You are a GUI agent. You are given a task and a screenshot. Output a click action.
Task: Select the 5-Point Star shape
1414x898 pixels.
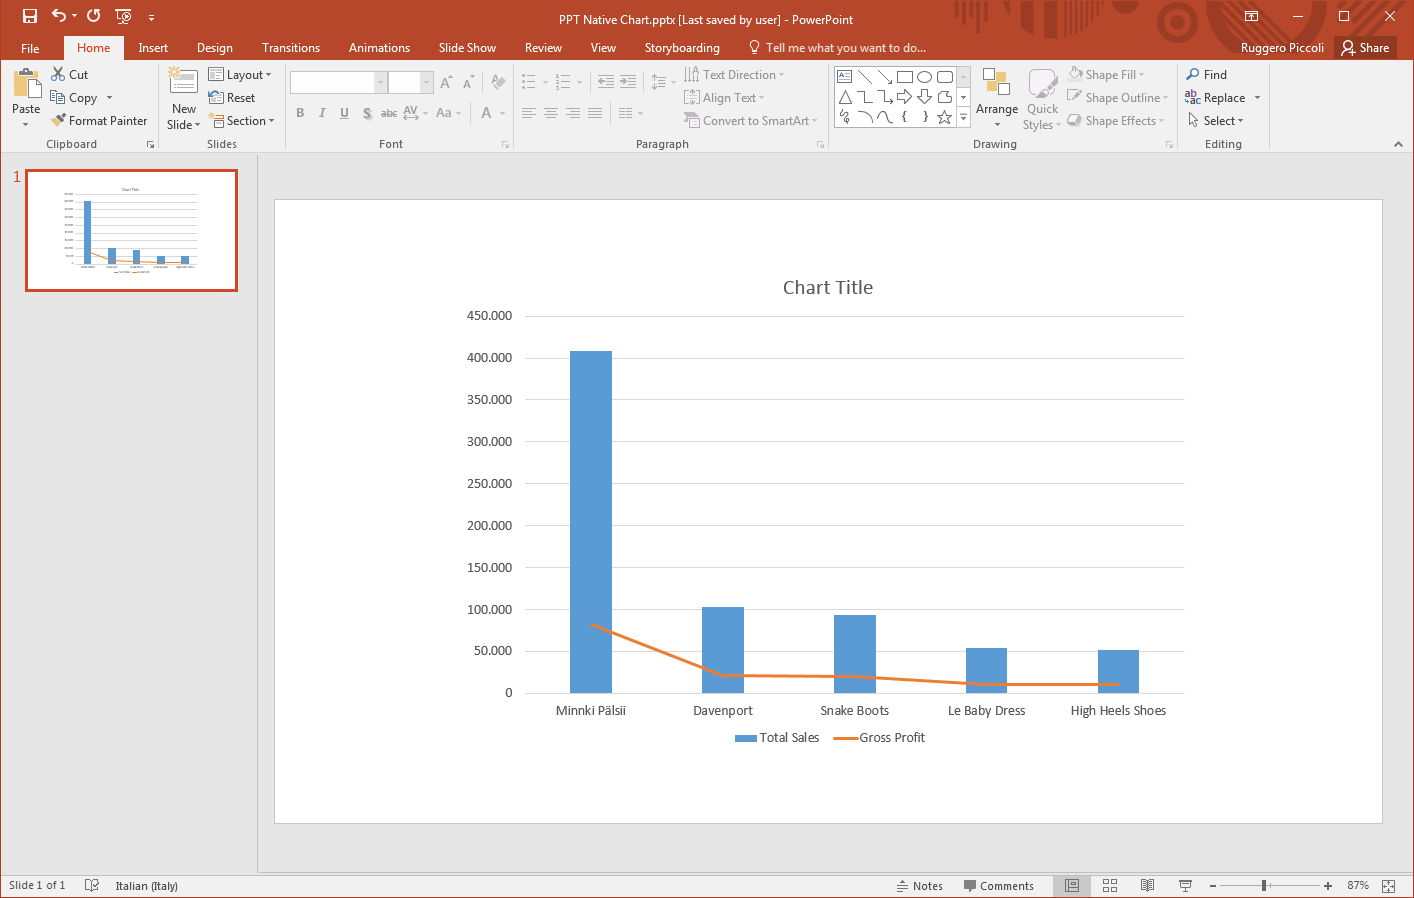[x=944, y=117]
